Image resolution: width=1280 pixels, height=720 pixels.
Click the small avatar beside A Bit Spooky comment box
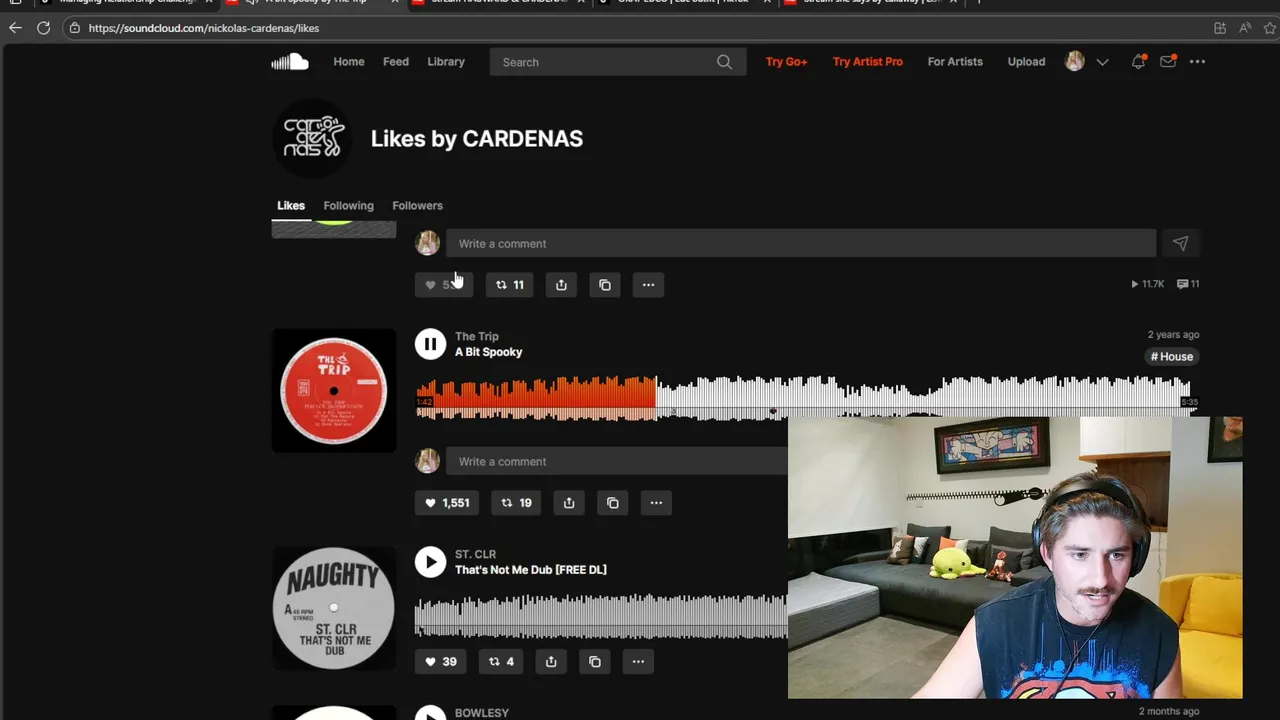[428, 461]
